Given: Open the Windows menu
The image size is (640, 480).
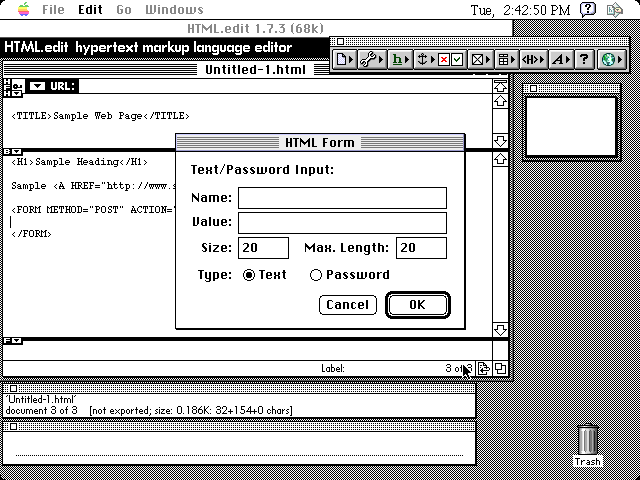Looking at the screenshot, I should (174, 10).
